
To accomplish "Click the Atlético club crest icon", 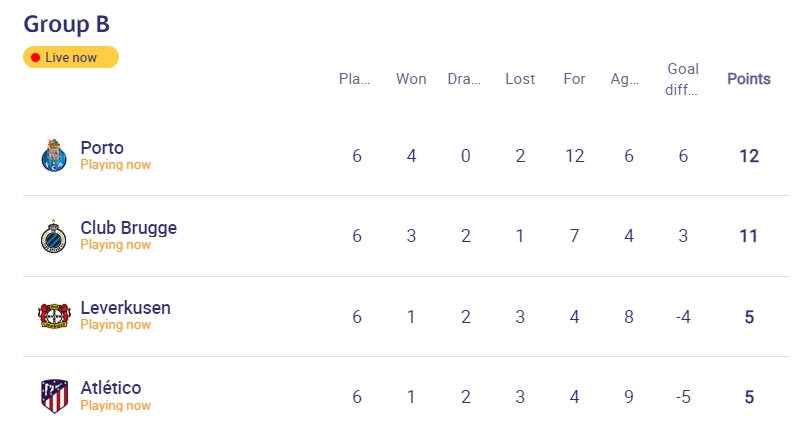I will click(x=55, y=396).
